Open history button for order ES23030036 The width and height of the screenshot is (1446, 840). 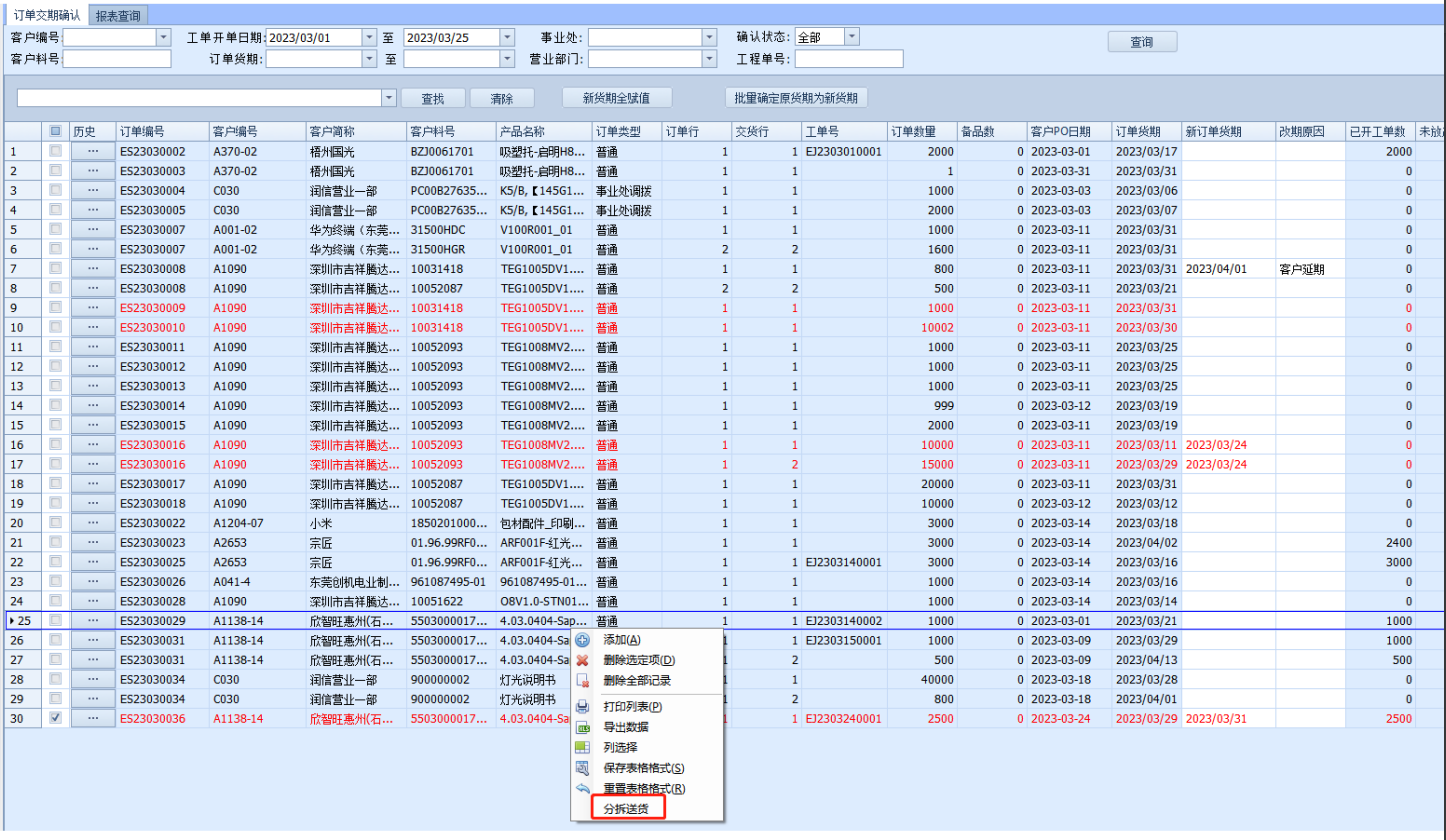coord(93,718)
